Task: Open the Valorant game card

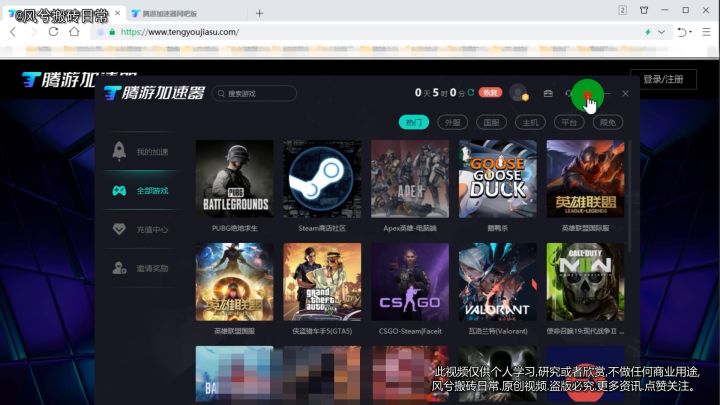Action: (x=497, y=282)
